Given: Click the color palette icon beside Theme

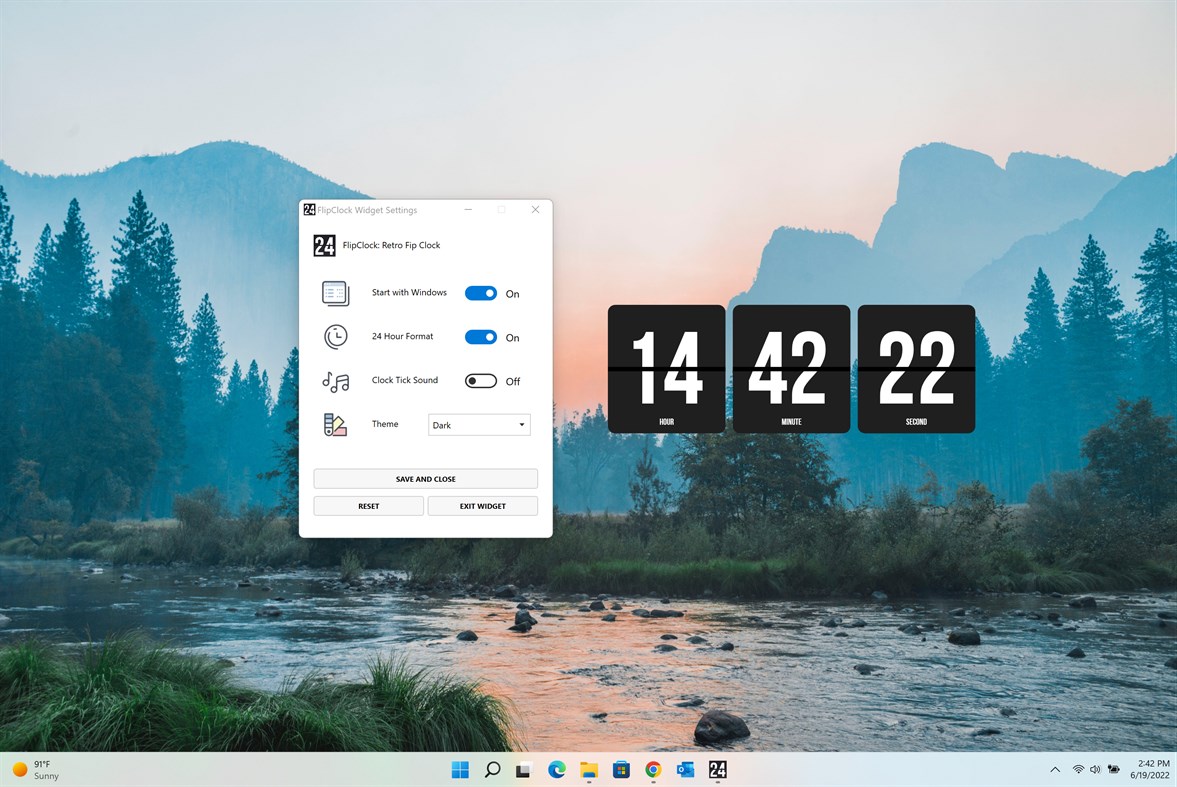Looking at the screenshot, I should (x=335, y=424).
